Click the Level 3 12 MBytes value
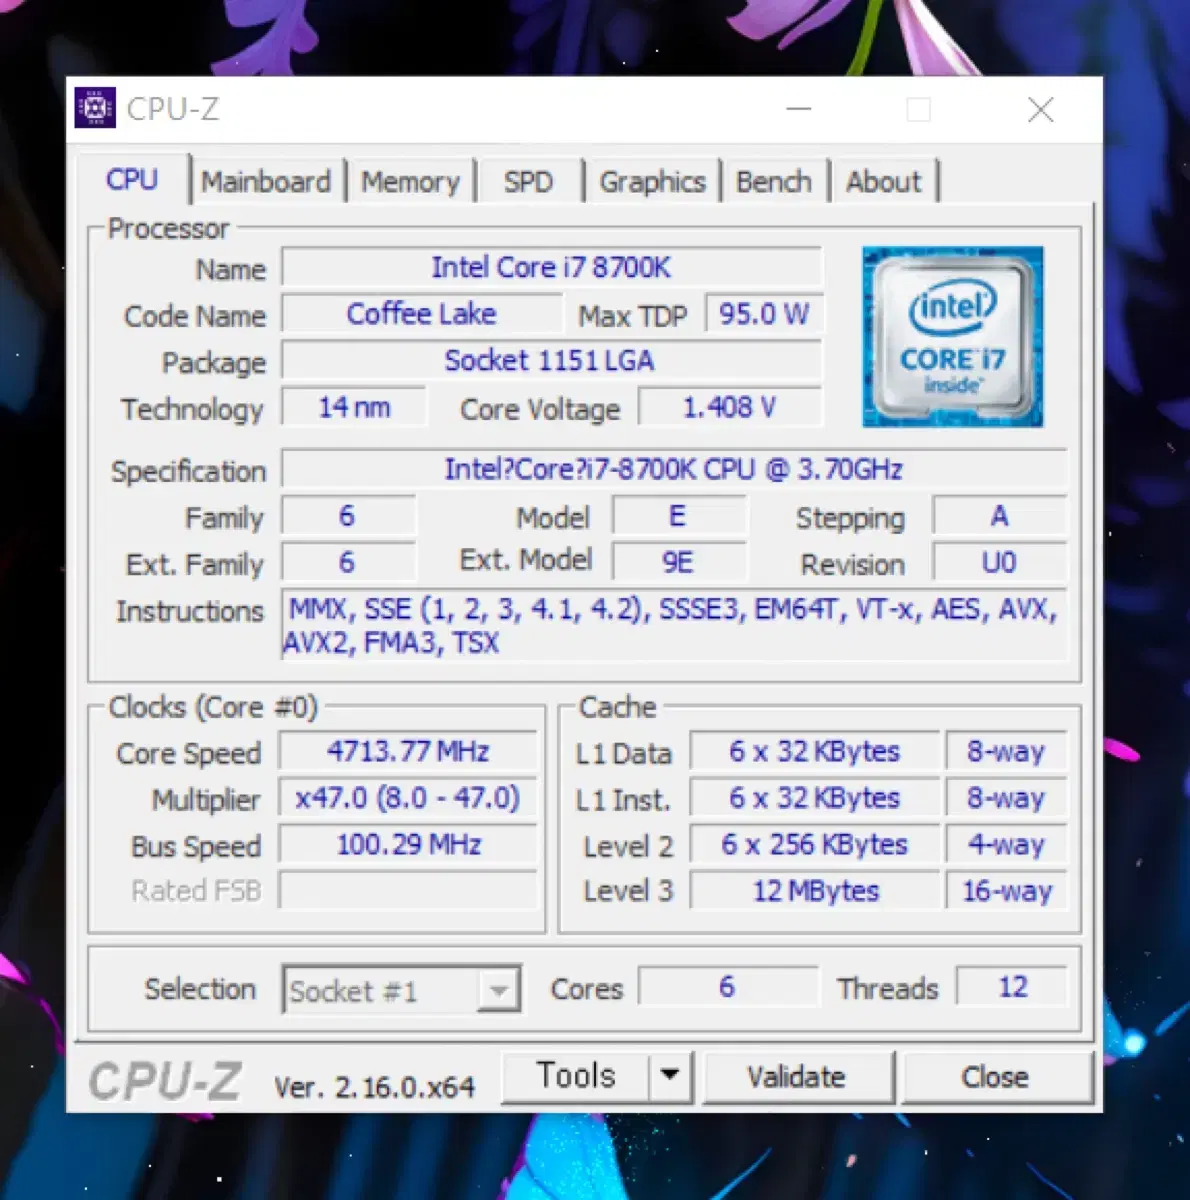The image size is (1190, 1200). point(814,891)
